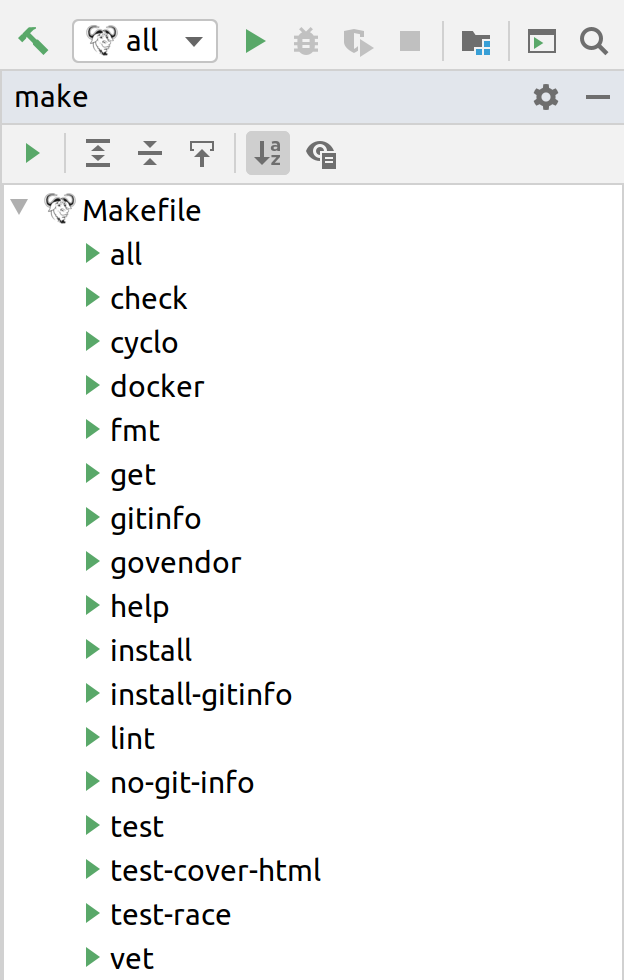Toggle alphabetical sorting of targets

[267, 153]
